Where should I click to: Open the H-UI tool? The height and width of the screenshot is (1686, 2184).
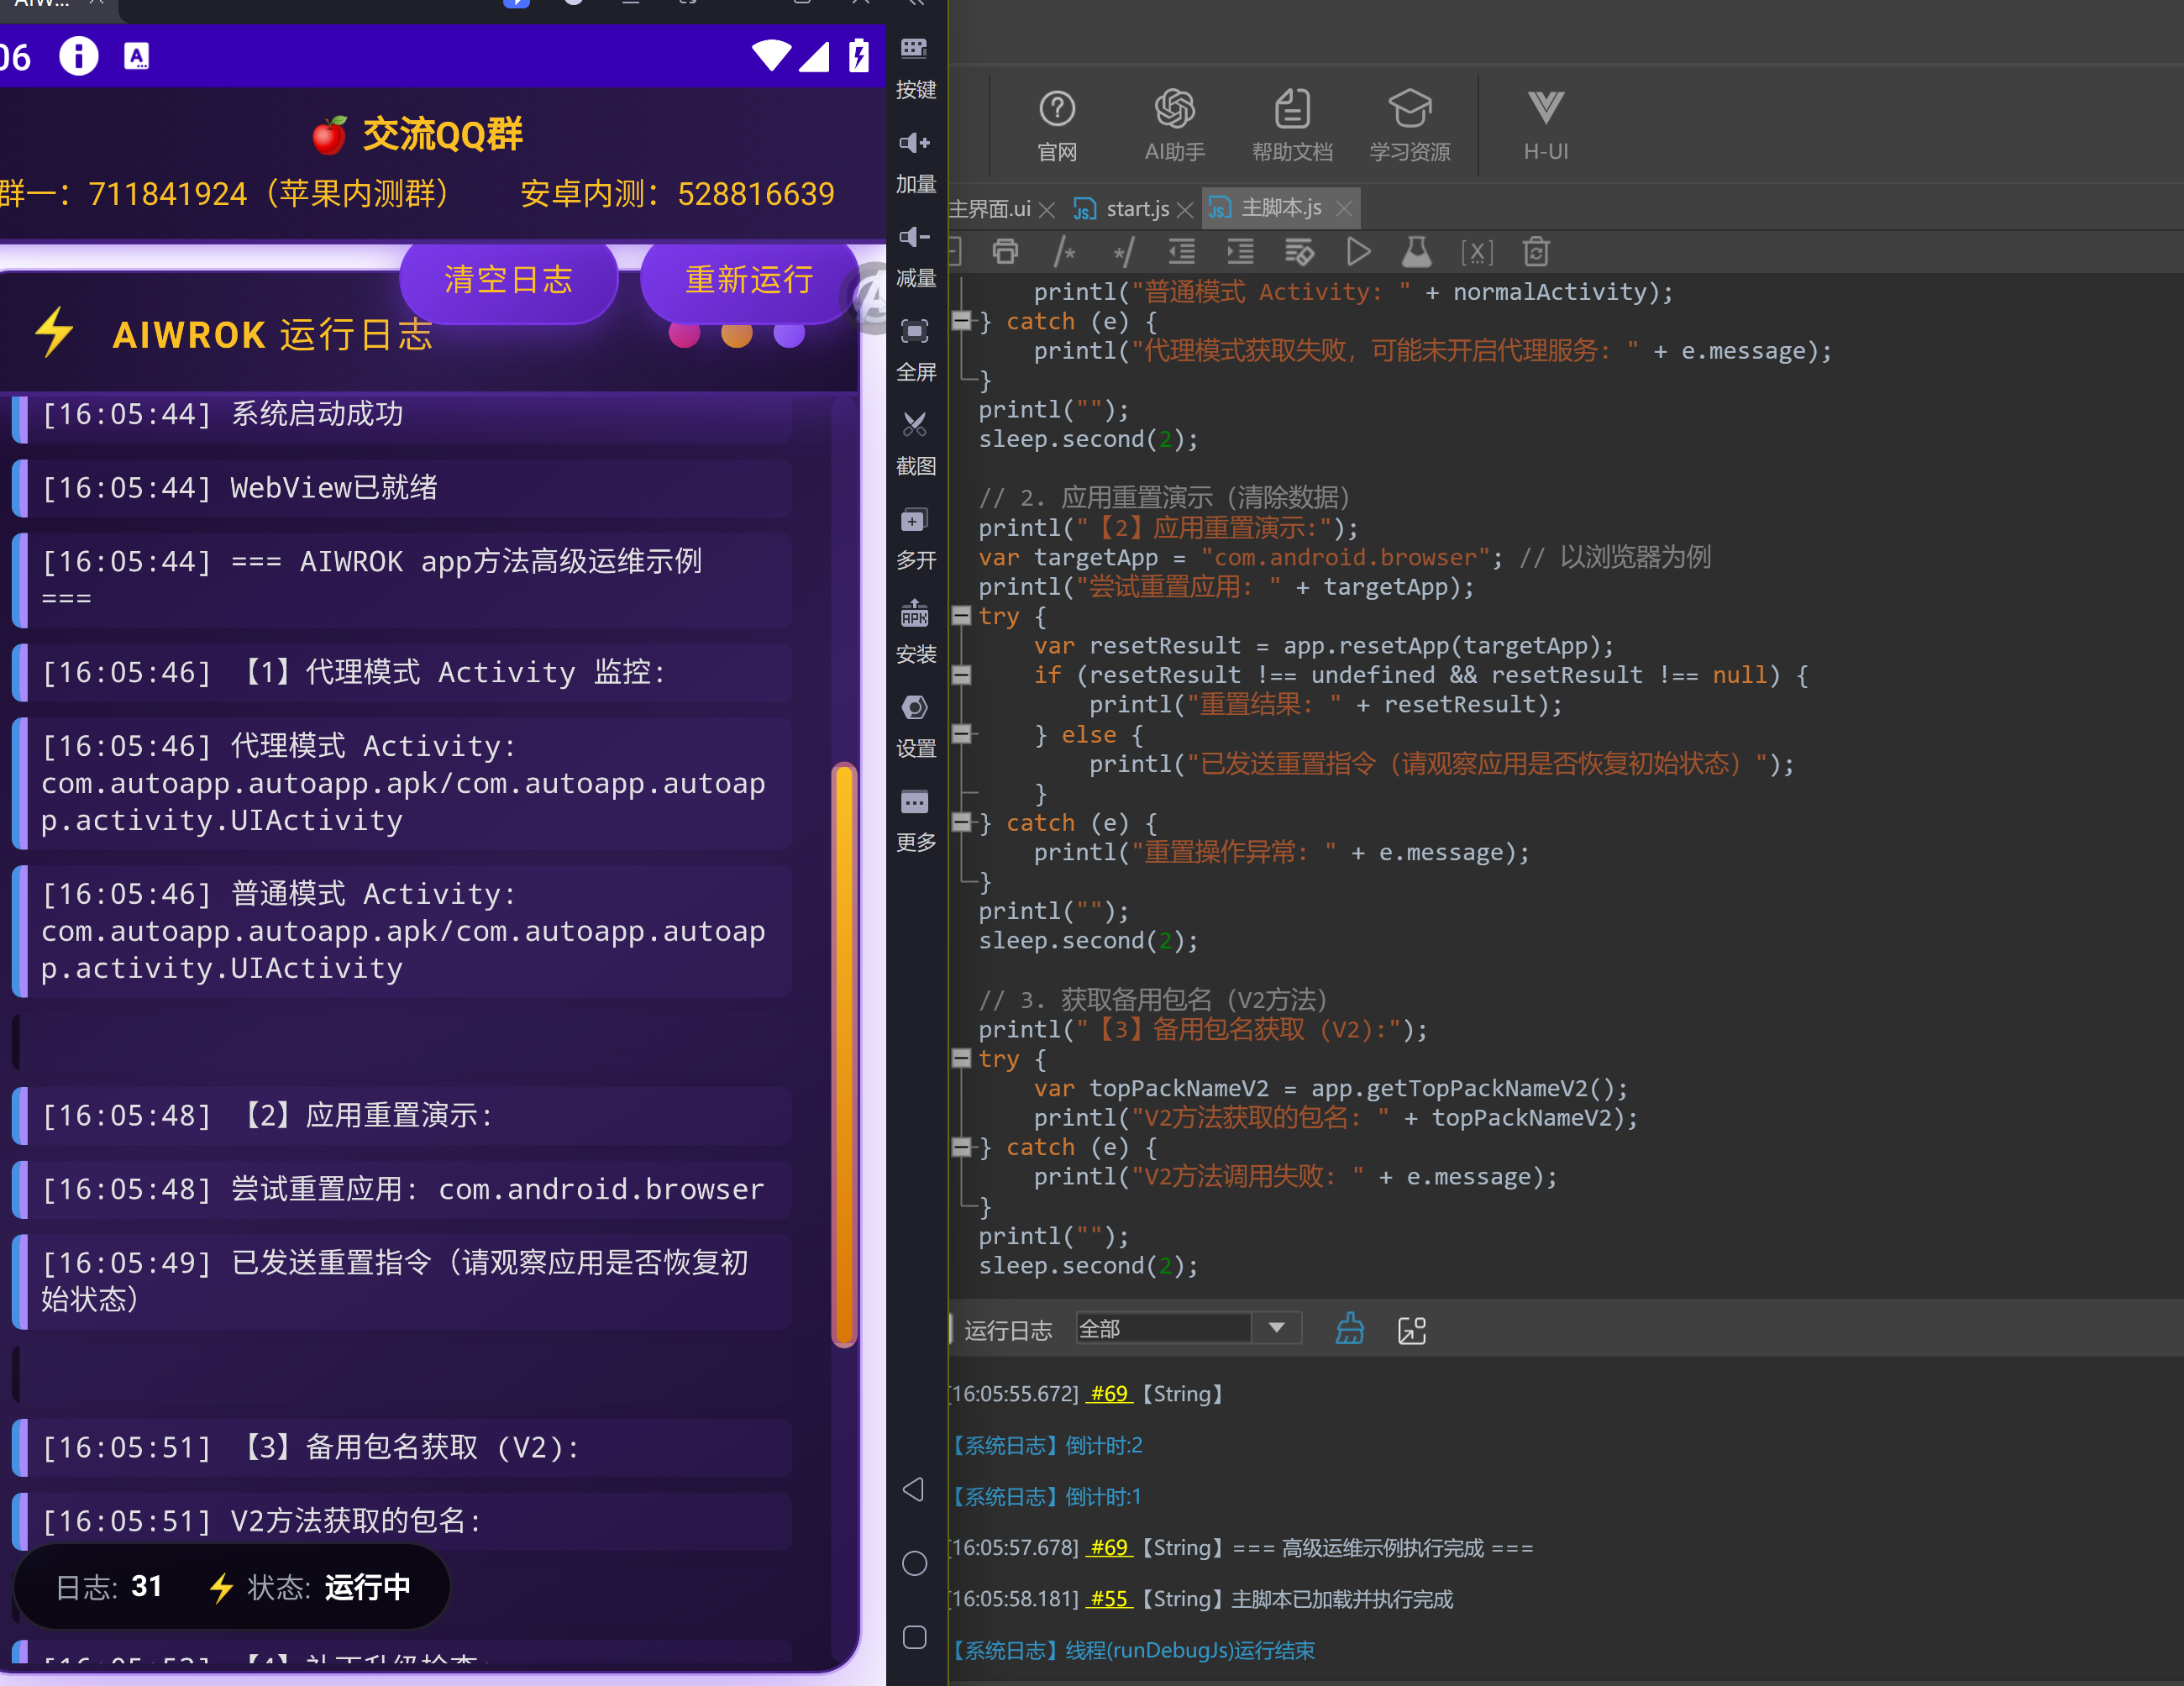tap(1546, 126)
